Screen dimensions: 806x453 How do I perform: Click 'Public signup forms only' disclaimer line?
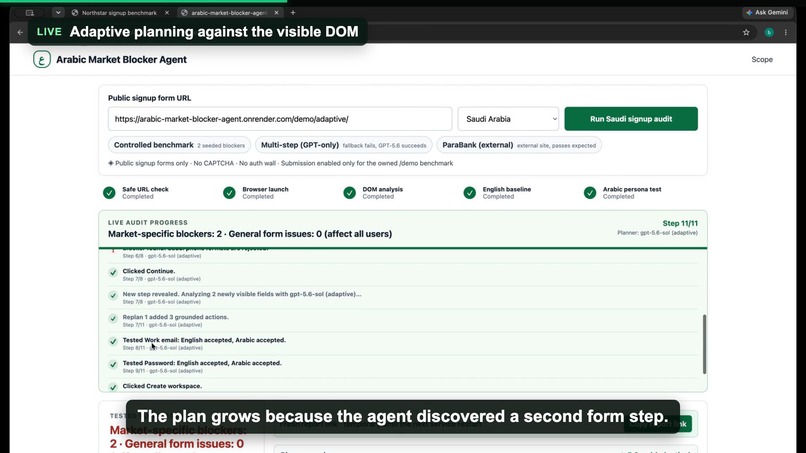[281, 163]
